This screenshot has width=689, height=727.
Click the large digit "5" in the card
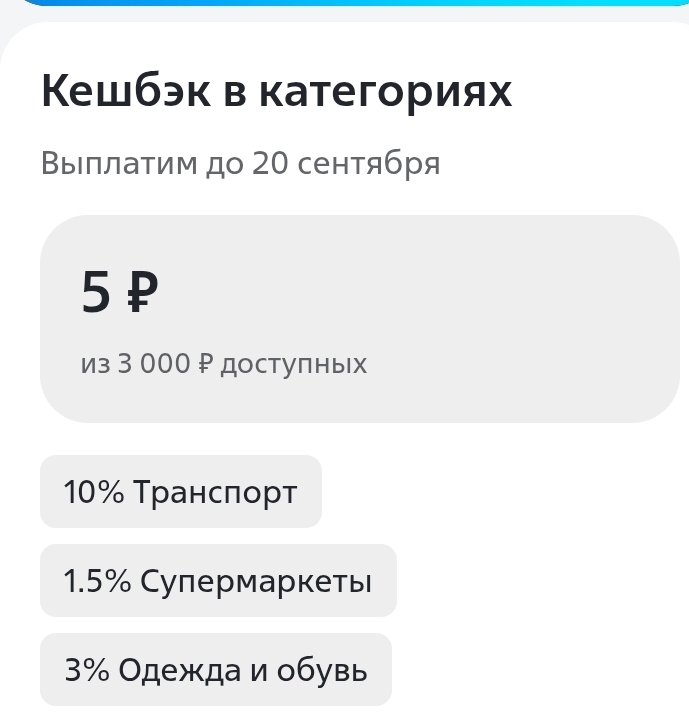tap(96, 292)
